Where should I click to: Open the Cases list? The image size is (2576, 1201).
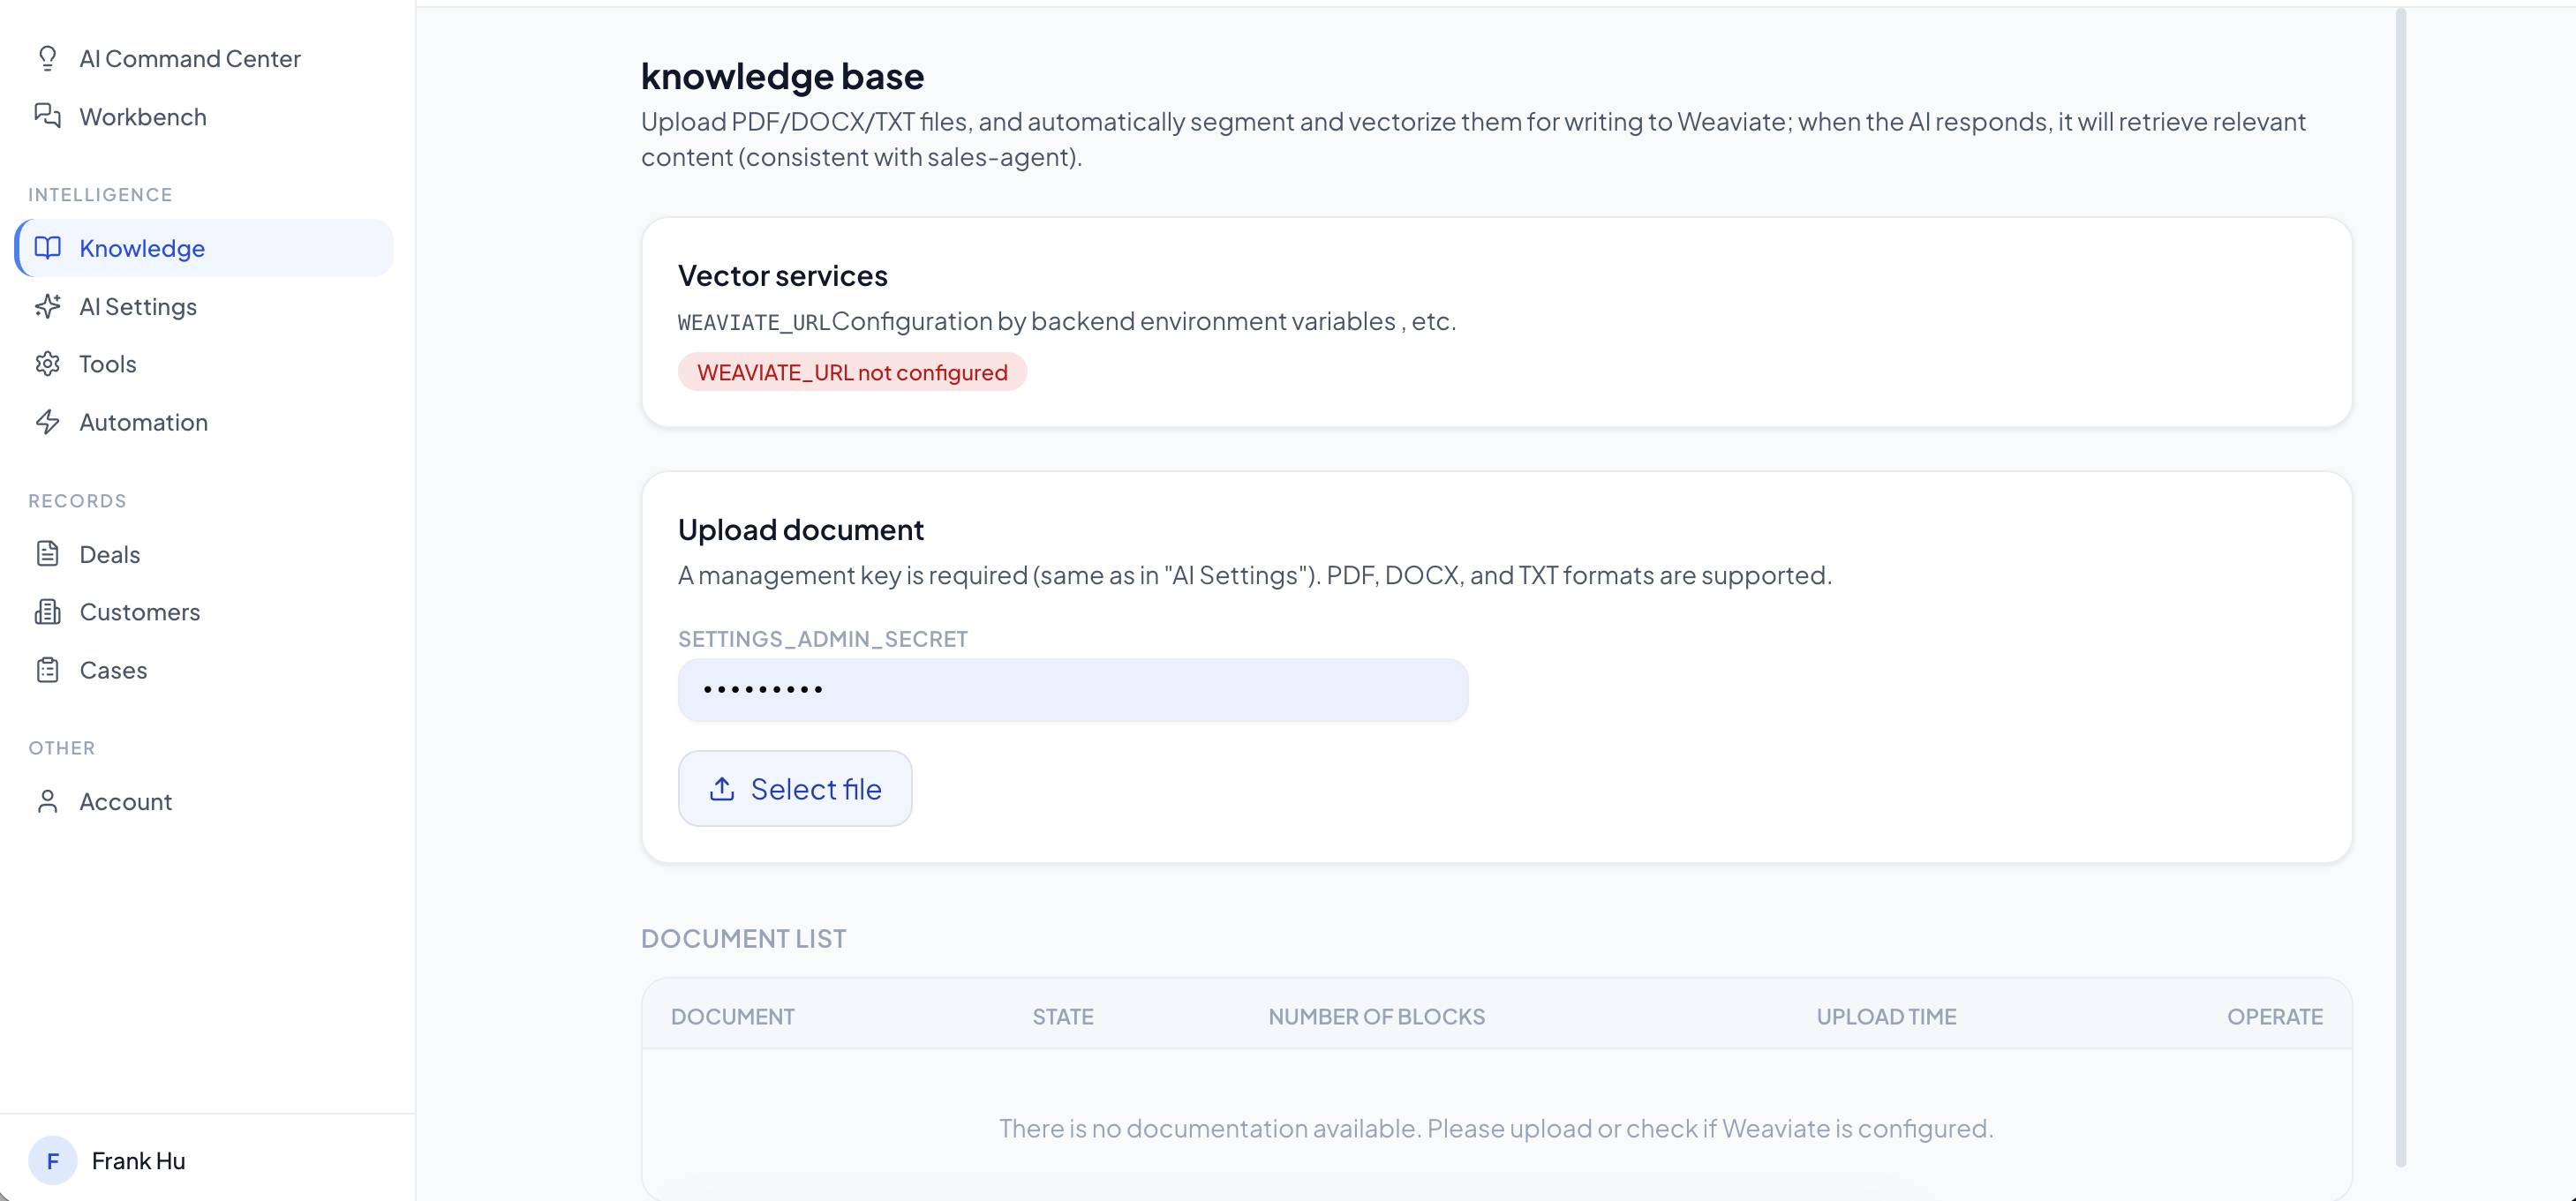(x=204, y=670)
